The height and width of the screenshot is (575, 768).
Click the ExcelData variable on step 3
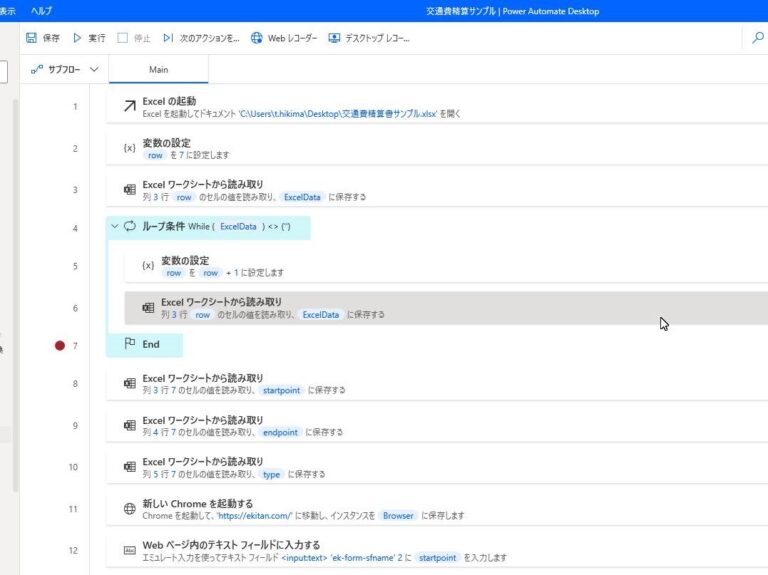pos(302,197)
